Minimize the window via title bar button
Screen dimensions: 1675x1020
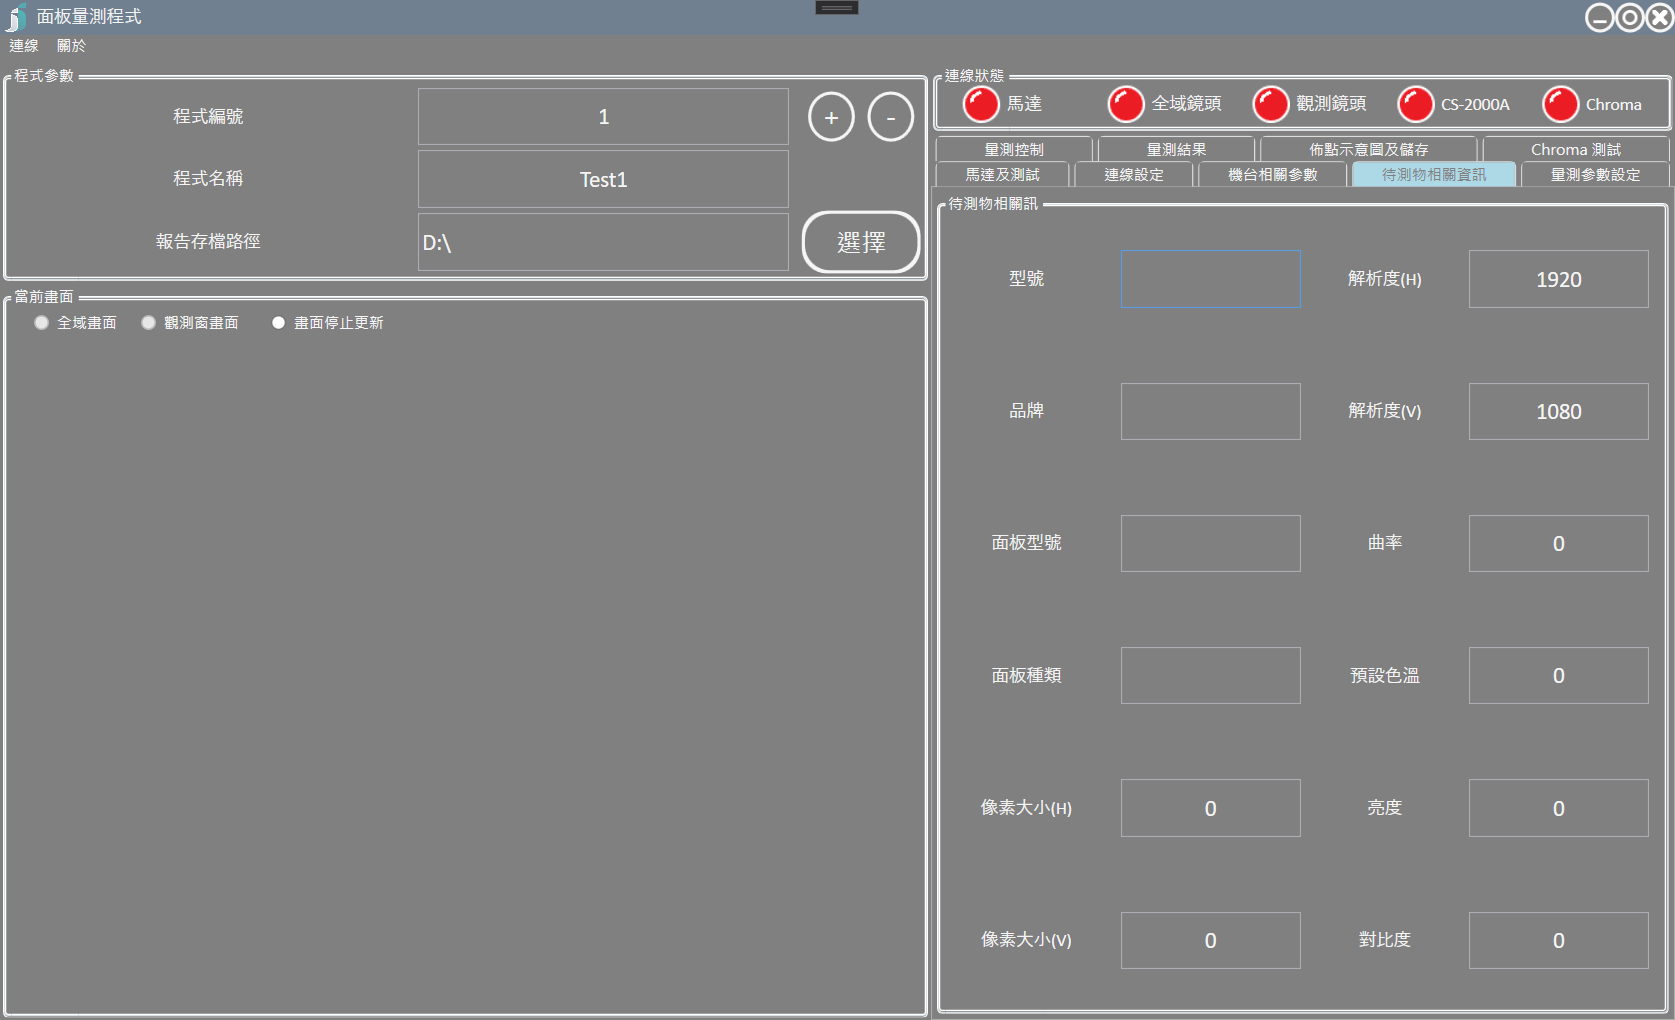[x=1600, y=17]
